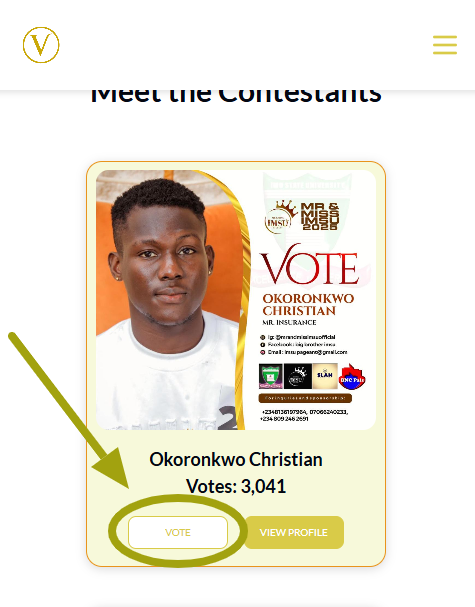The image size is (475, 607).
Task: Click the MR. INSURANCE title on poster
Action: 289,322
